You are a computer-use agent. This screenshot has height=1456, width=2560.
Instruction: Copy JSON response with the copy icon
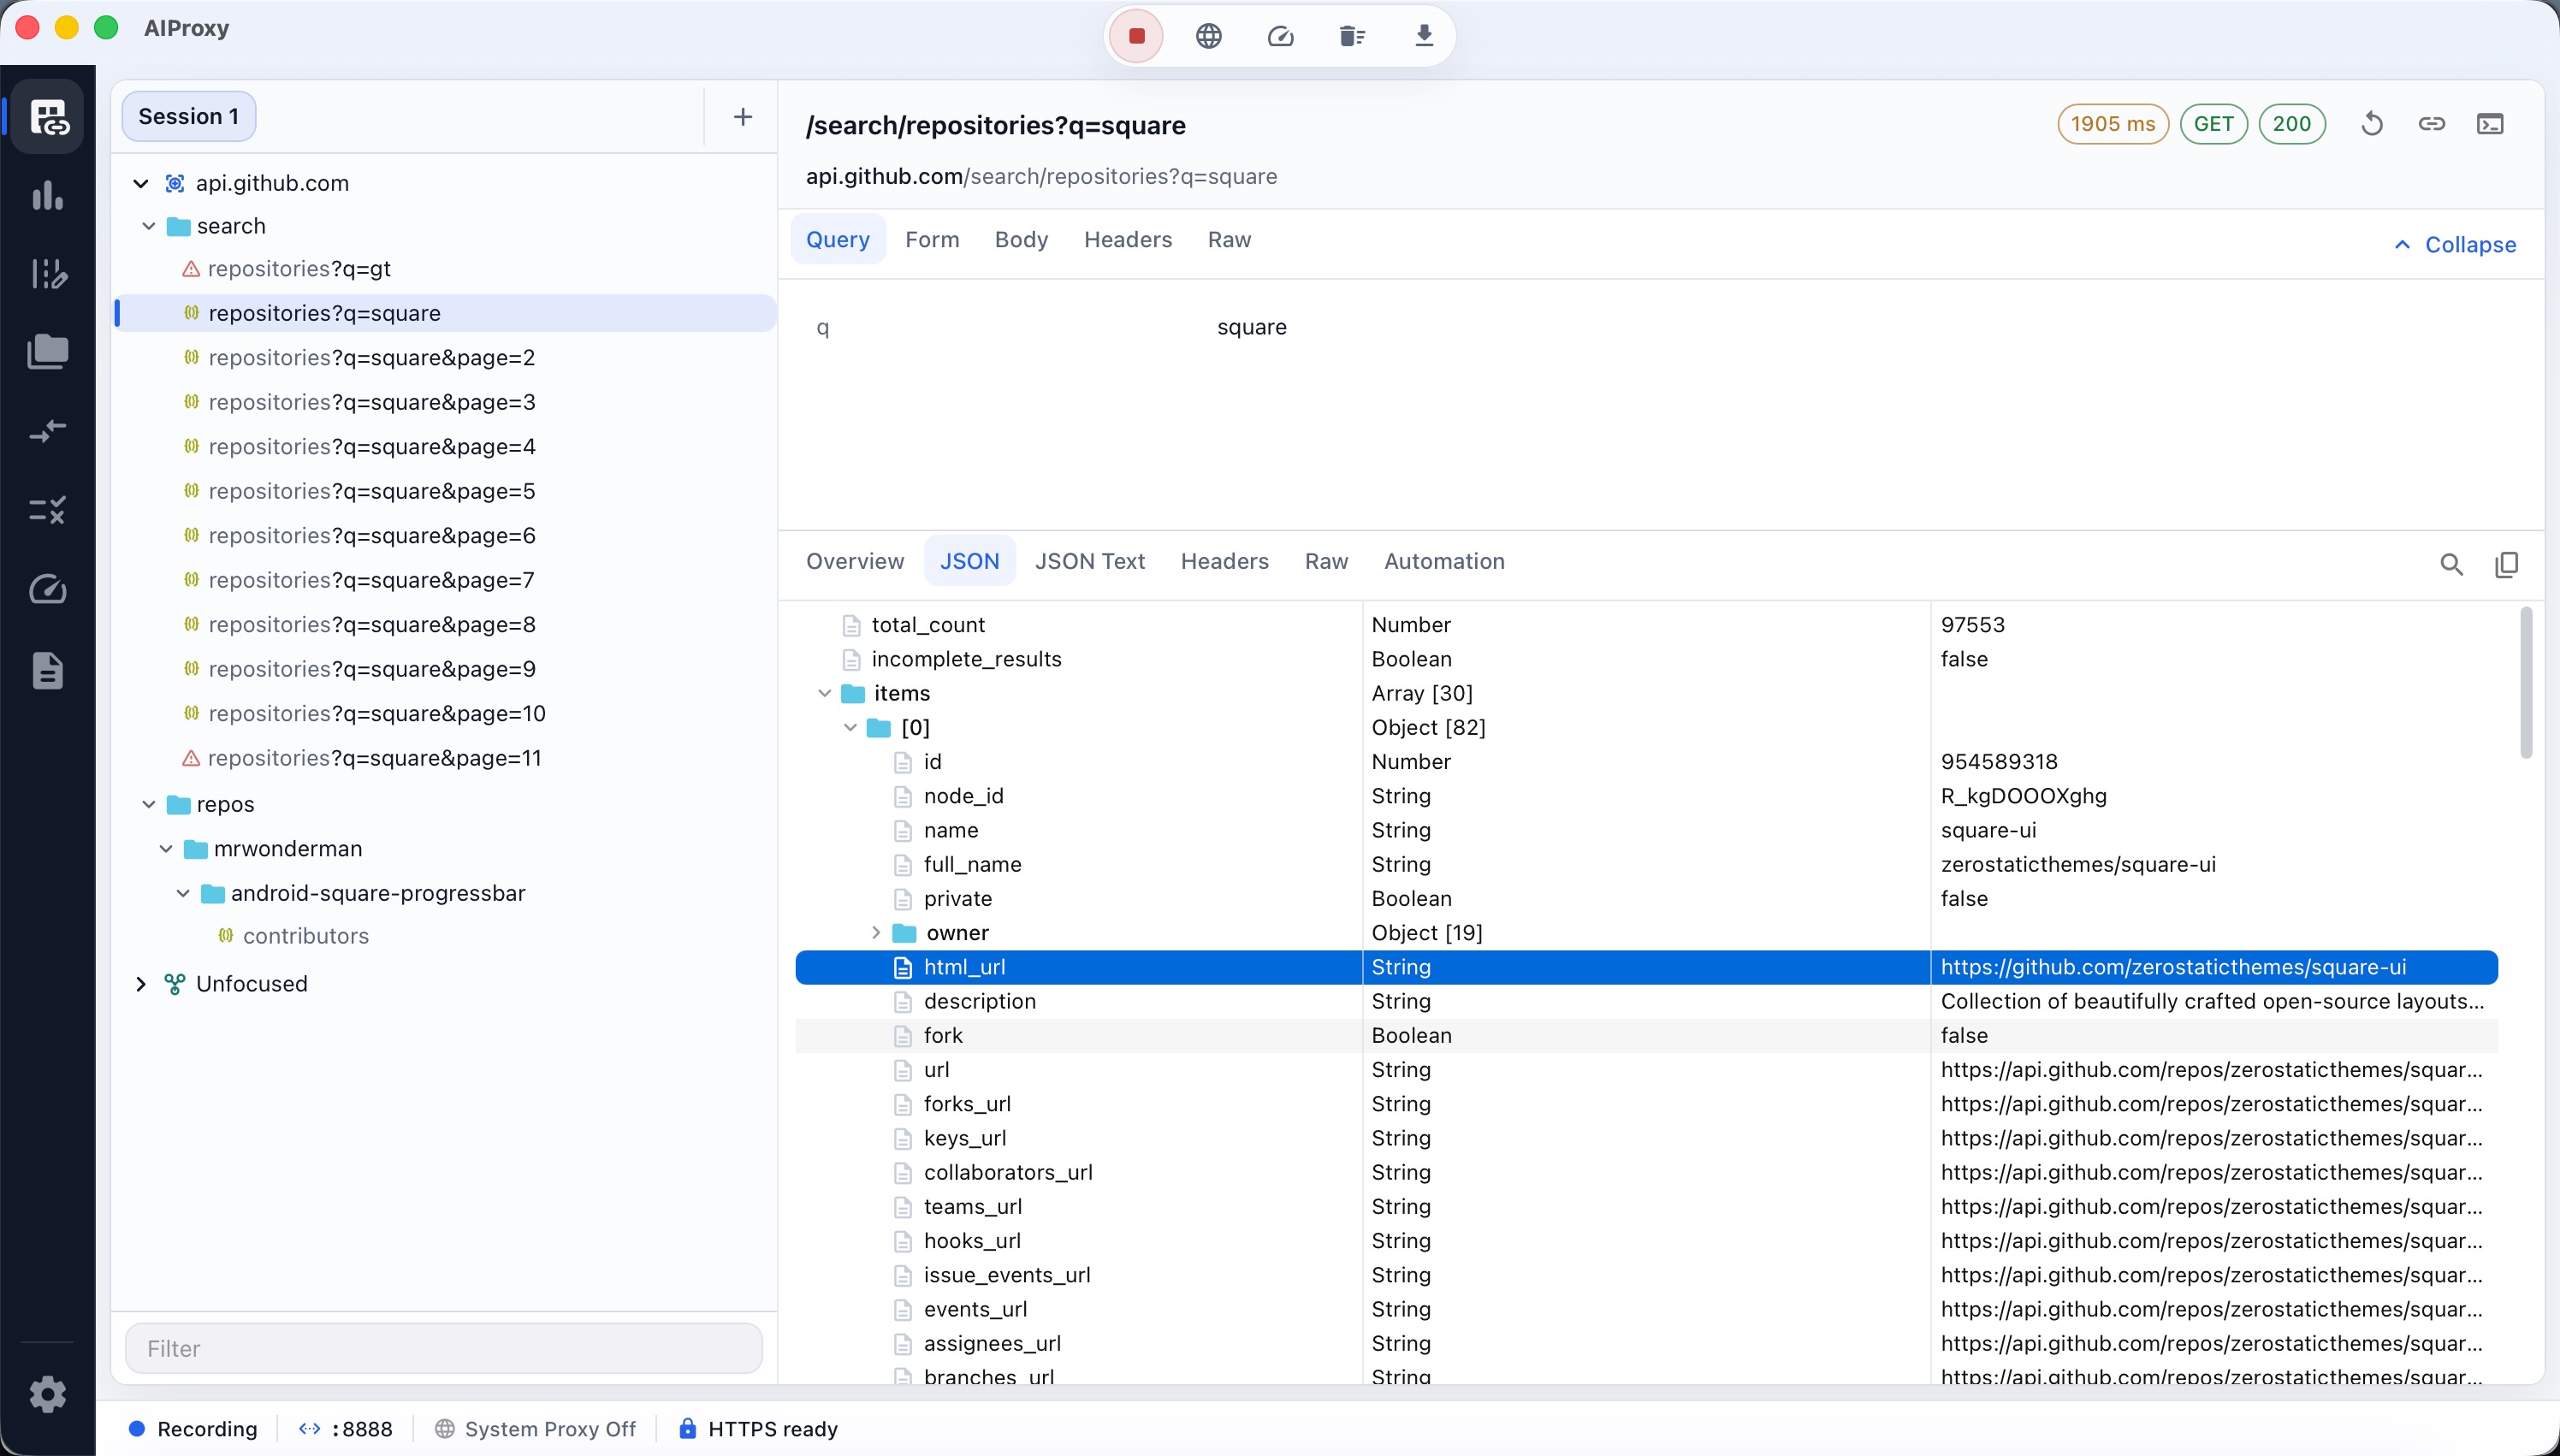pyautogui.click(x=2506, y=564)
